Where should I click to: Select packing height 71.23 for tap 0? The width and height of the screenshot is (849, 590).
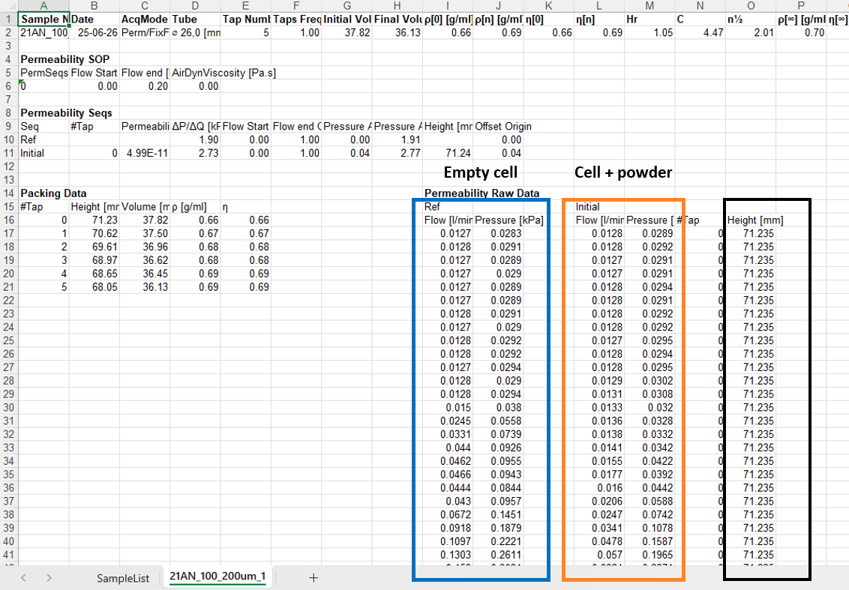94,220
